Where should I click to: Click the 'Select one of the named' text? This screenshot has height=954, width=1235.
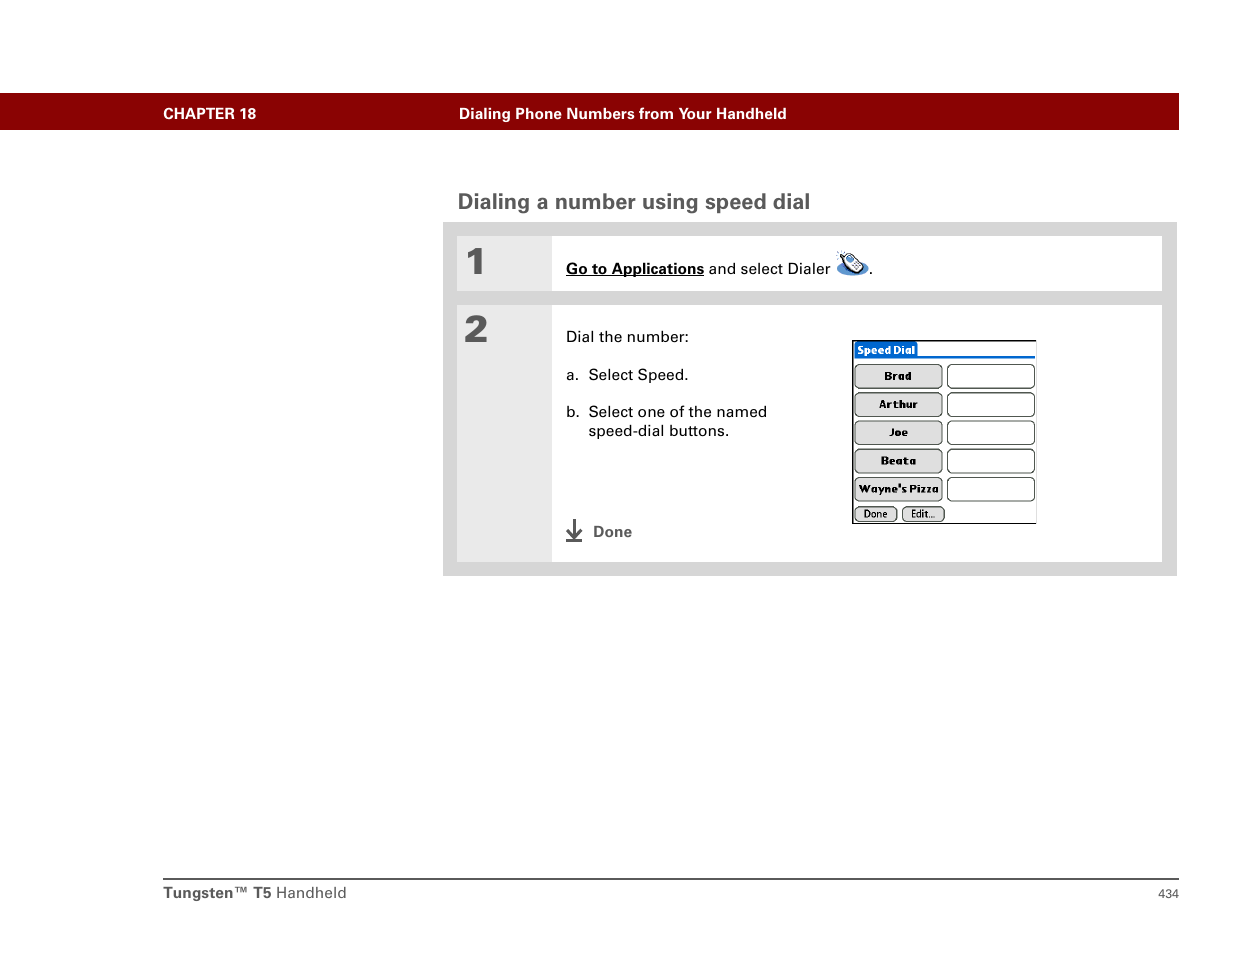pyautogui.click(x=678, y=412)
